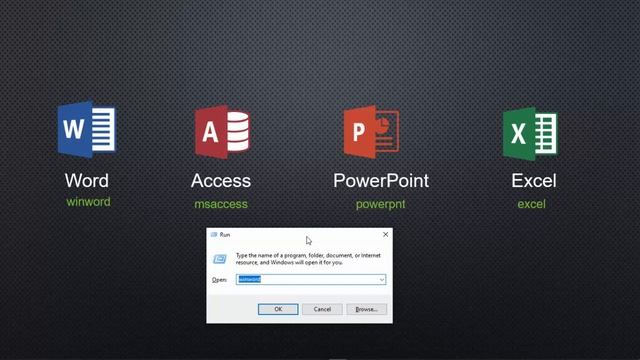640x360 pixels.
Task: Click the Run dialog title bar icon
Action: pos(214,235)
